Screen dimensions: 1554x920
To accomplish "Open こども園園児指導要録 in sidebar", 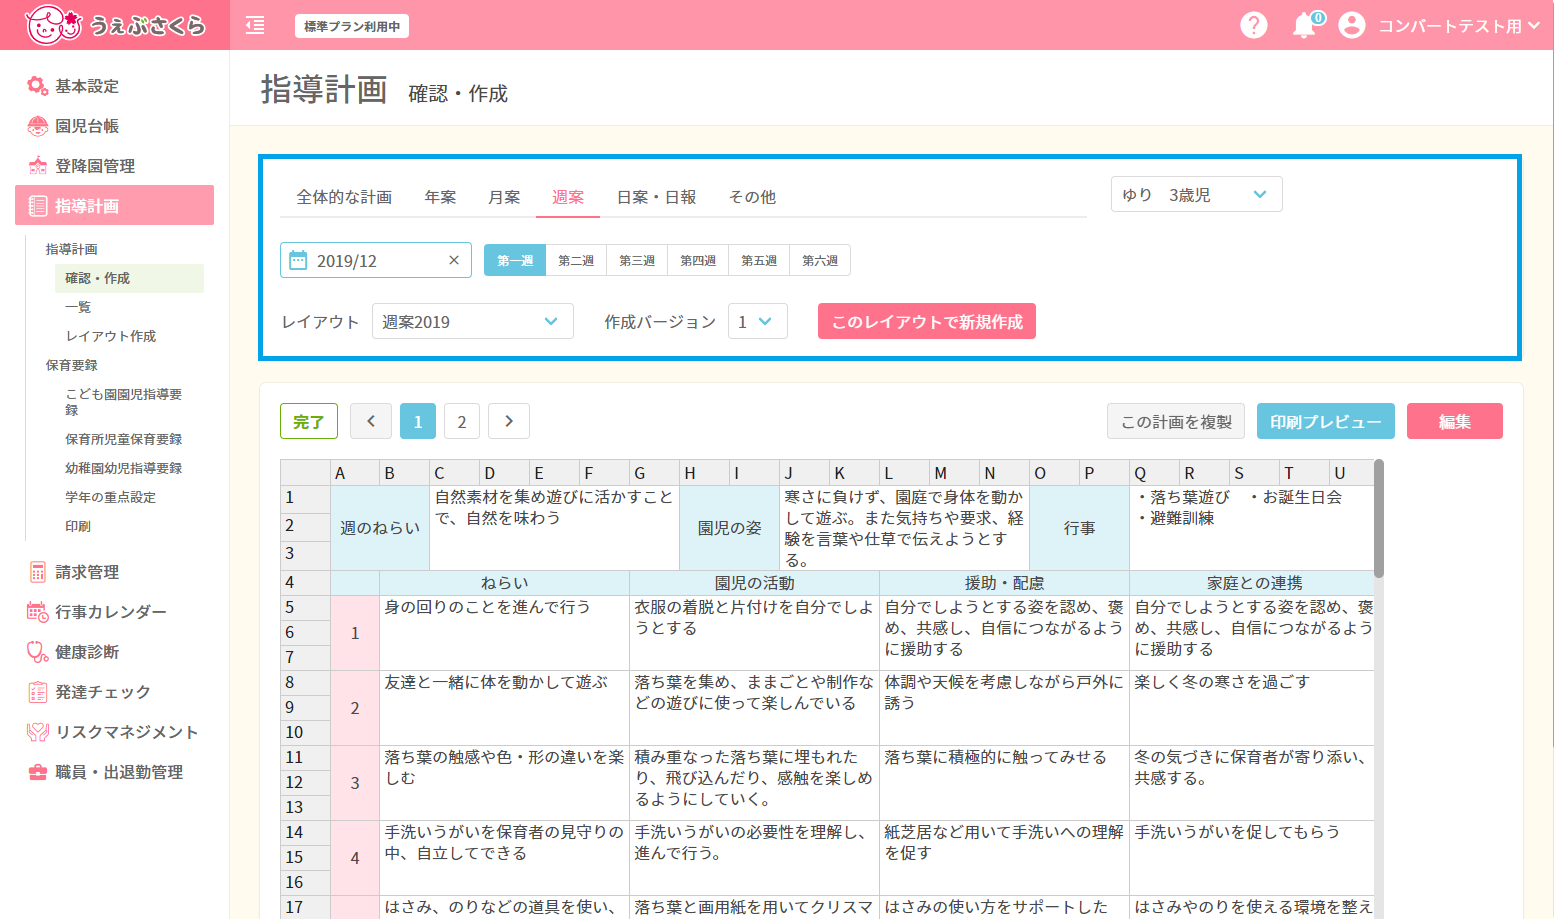I will coord(124,401).
